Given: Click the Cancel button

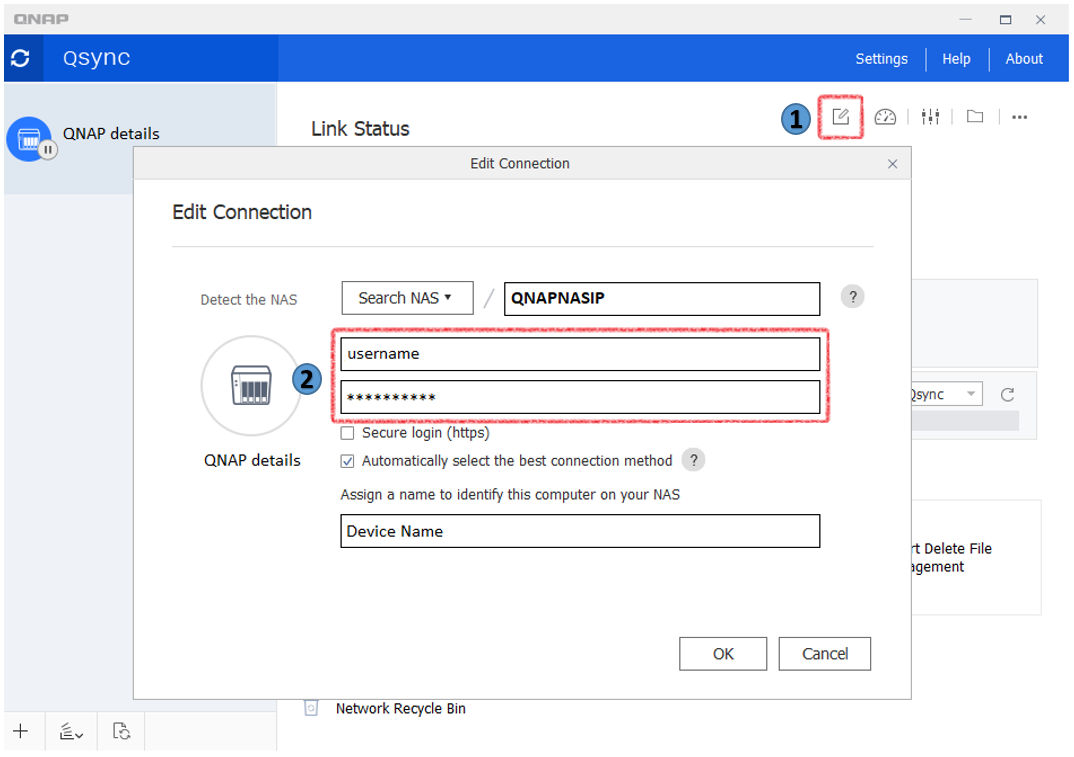Looking at the screenshot, I should click(x=824, y=654).
